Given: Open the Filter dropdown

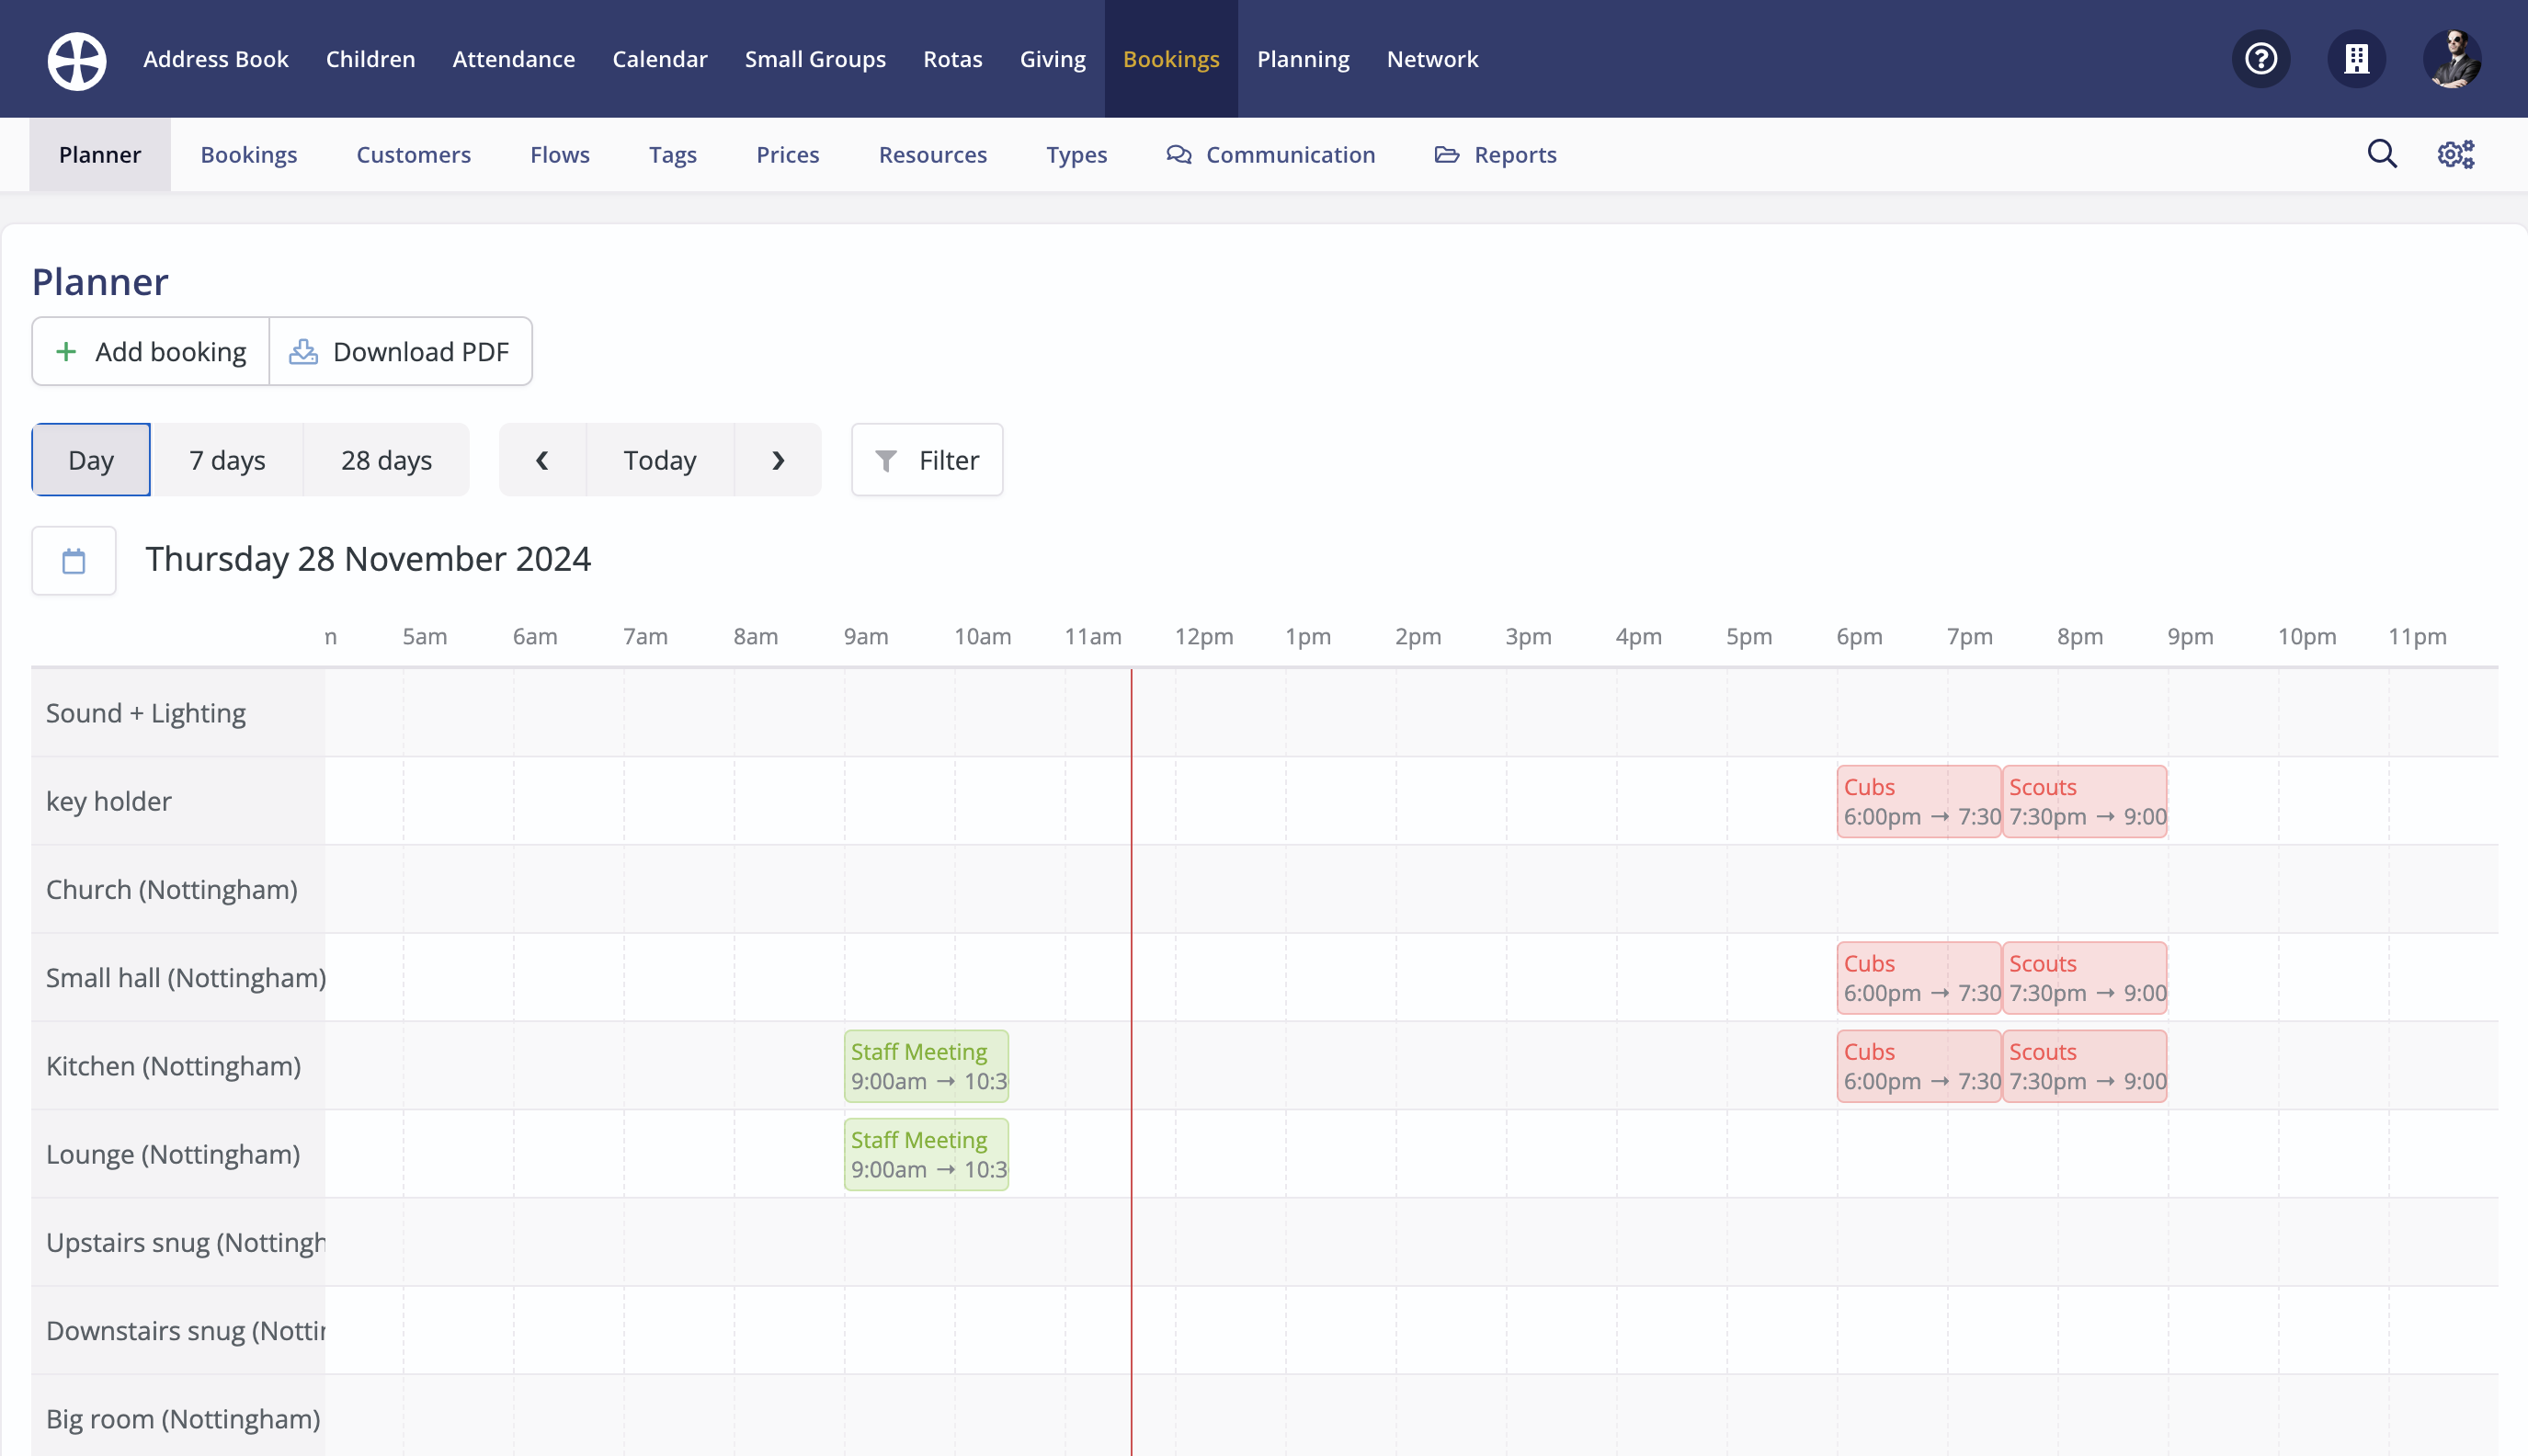Looking at the screenshot, I should (x=927, y=460).
